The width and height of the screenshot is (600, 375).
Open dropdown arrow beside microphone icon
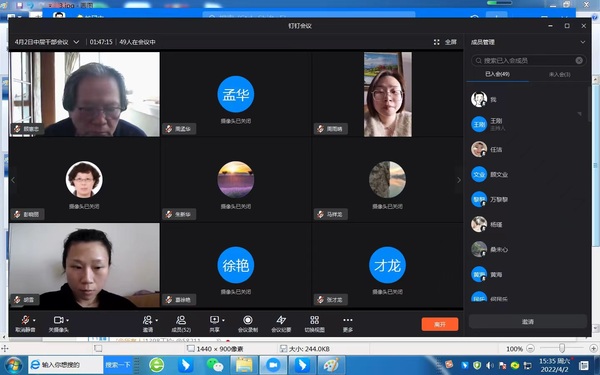[34, 320]
